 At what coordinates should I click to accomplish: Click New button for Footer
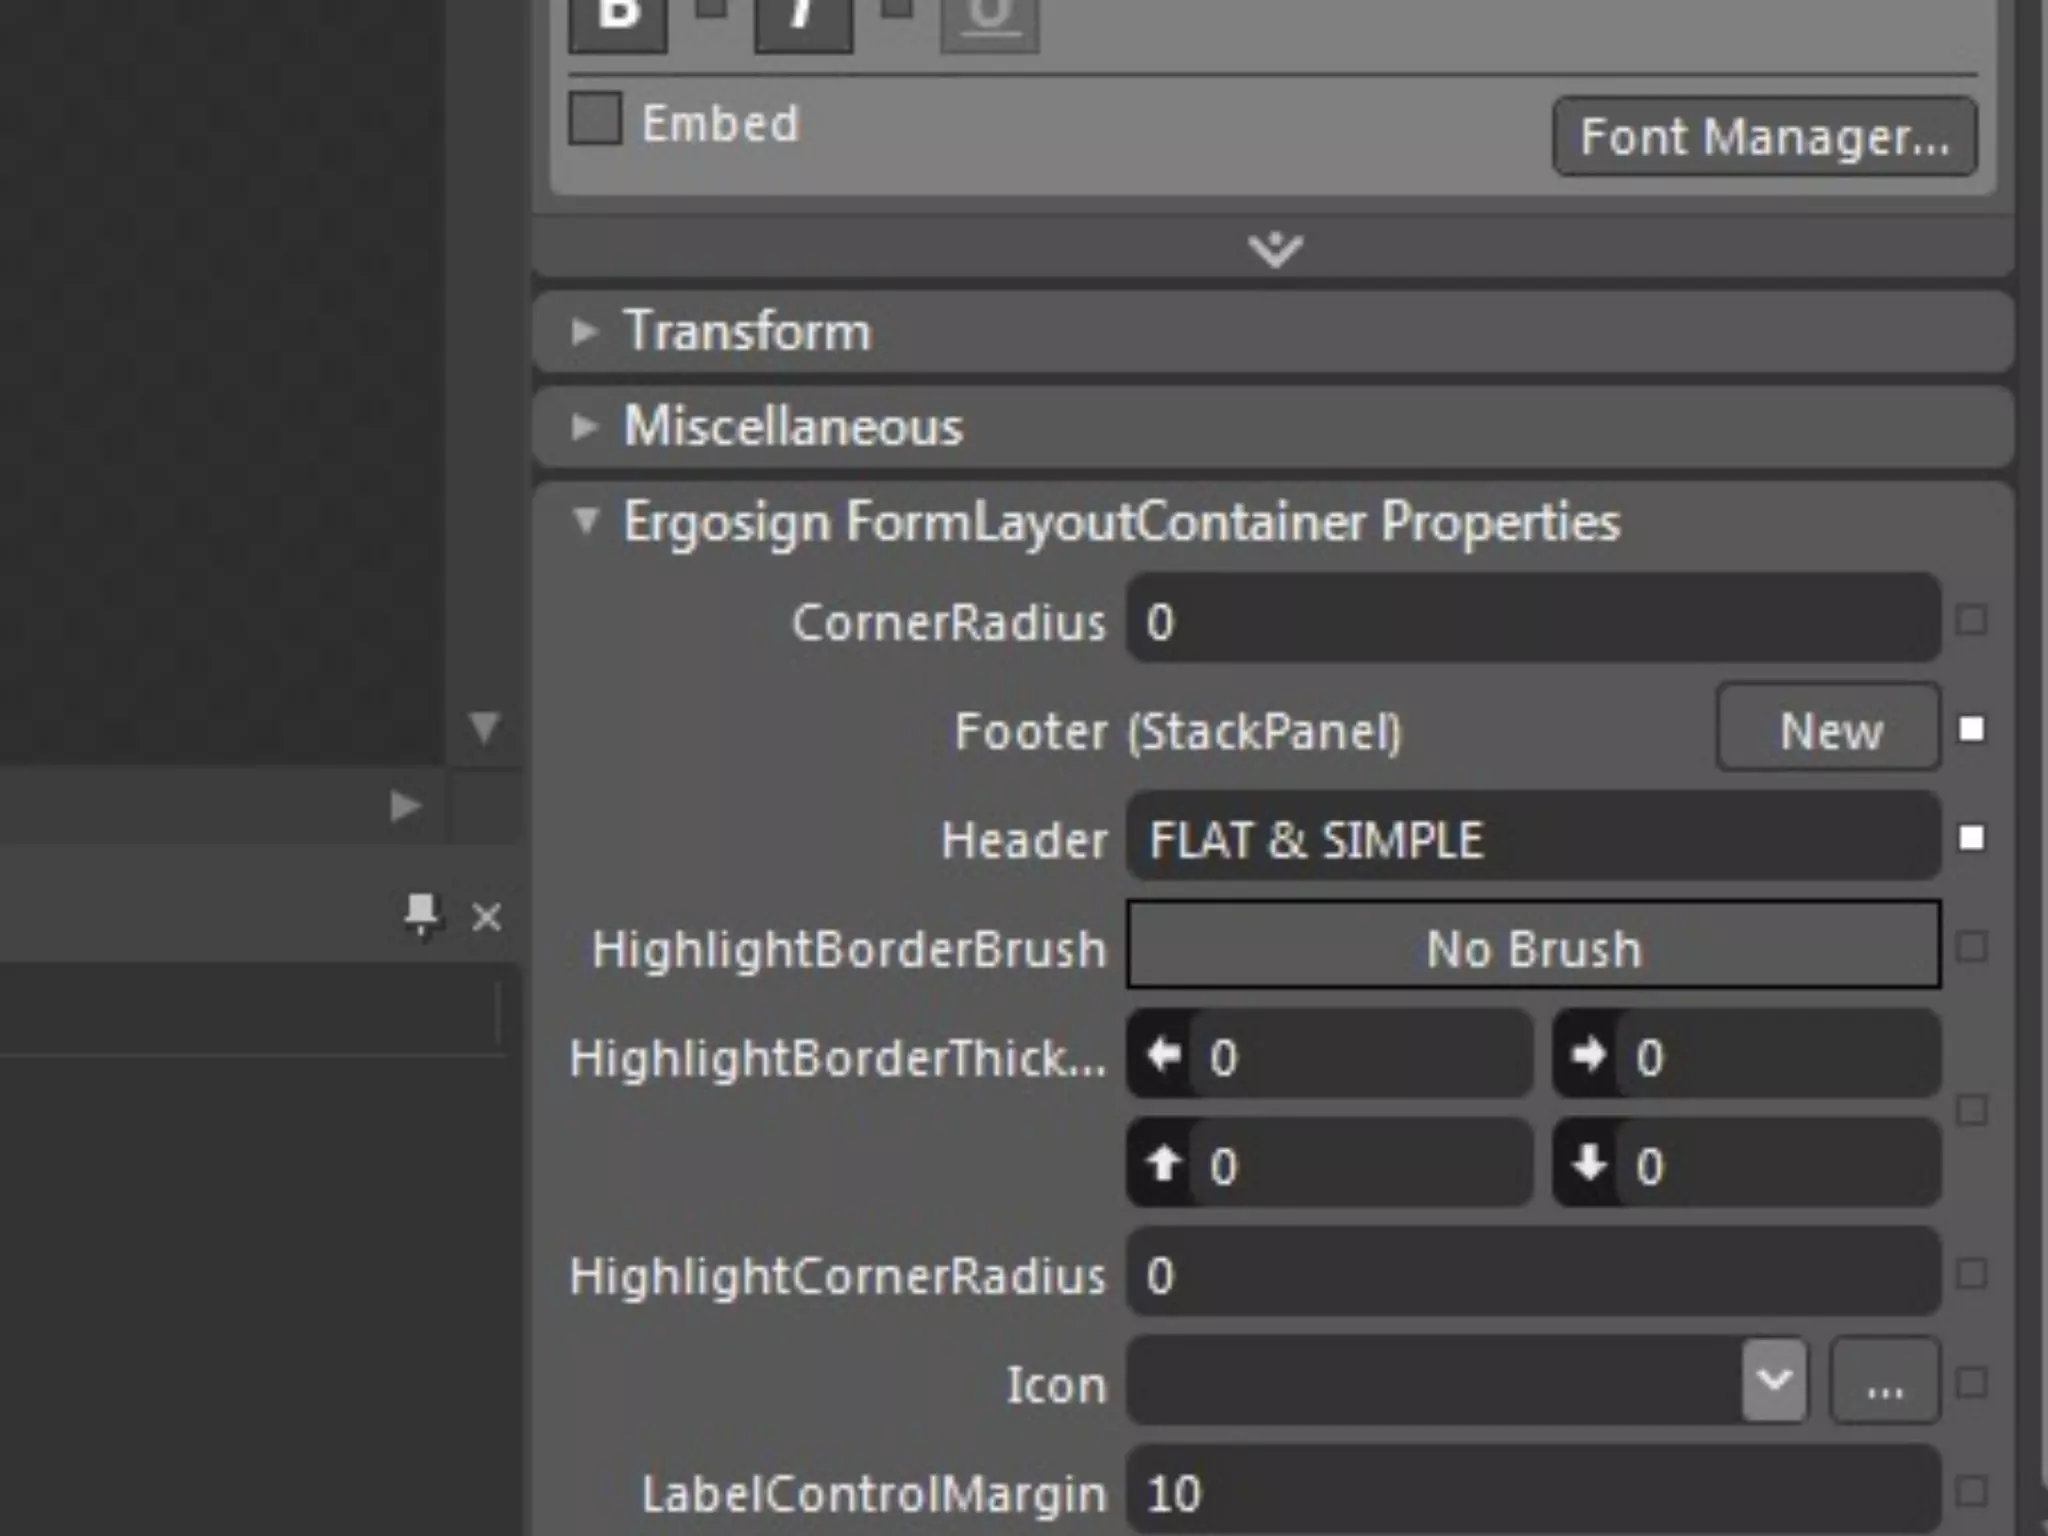coord(1828,729)
